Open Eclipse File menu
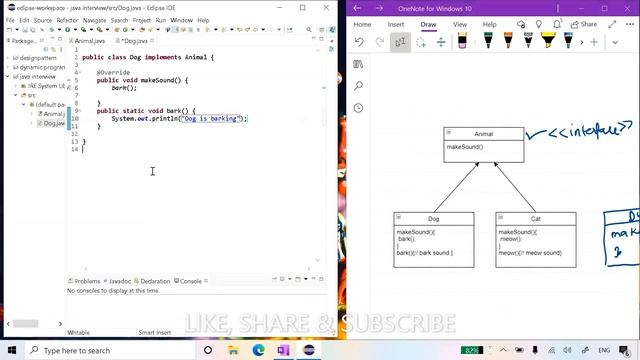640x360 pixels. [10, 20]
